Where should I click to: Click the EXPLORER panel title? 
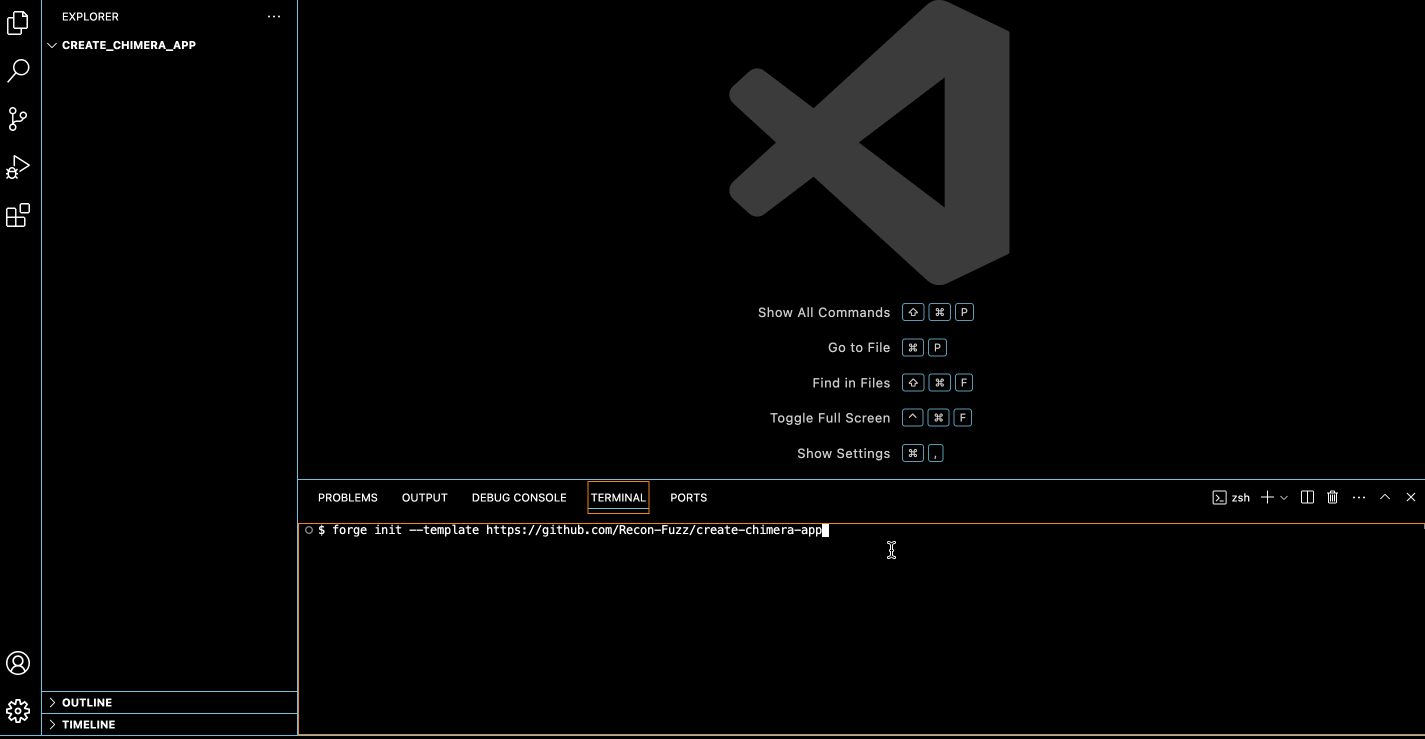(x=90, y=17)
